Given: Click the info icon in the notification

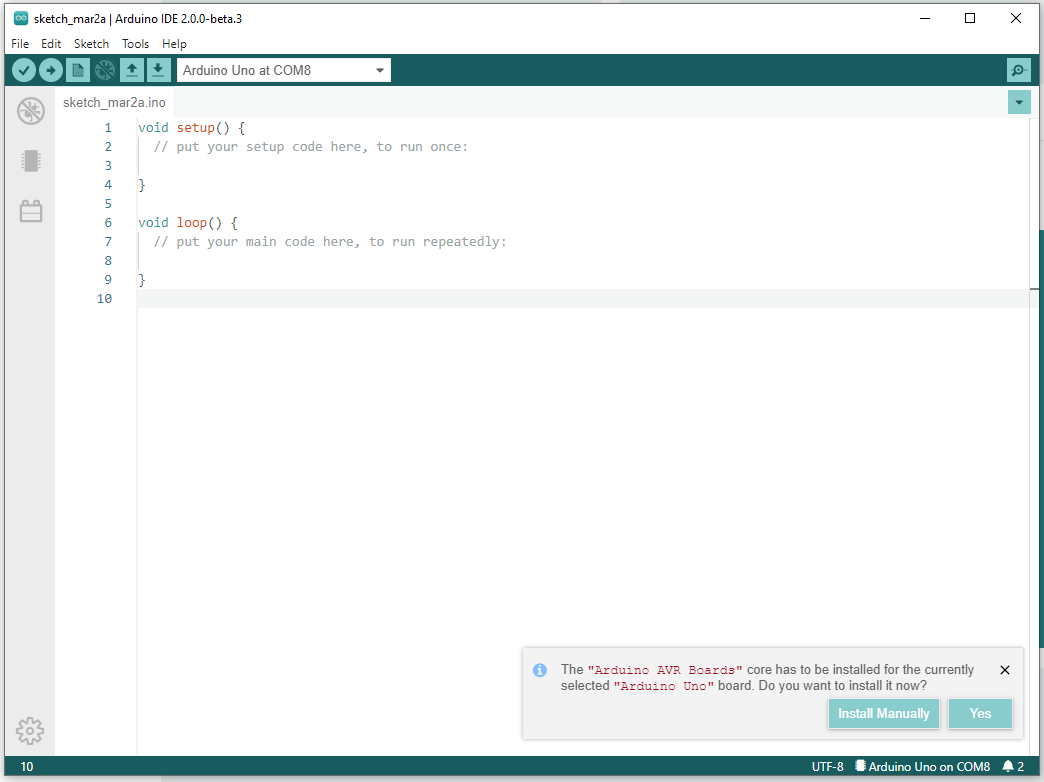Looking at the screenshot, I should [x=540, y=670].
